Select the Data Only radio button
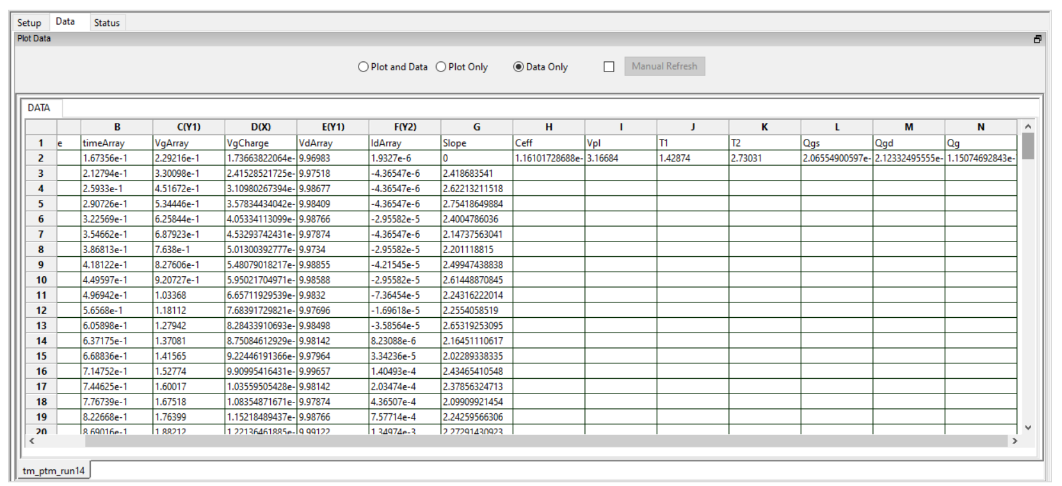1062x486 pixels. pos(518,67)
